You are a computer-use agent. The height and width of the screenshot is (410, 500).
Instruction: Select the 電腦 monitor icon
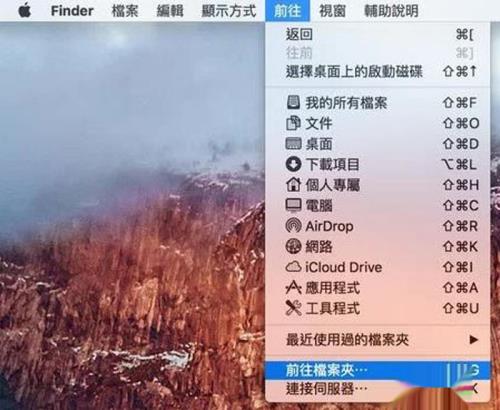tap(293, 205)
